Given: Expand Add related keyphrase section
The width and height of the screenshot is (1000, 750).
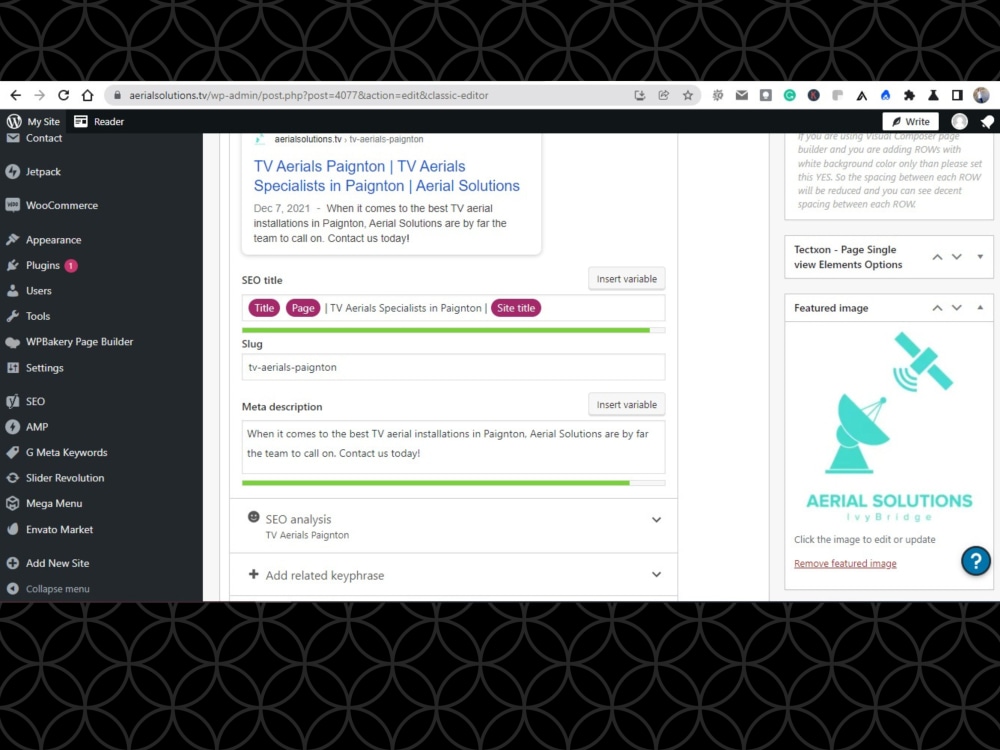Looking at the screenshot, I should tap(453, 575).
